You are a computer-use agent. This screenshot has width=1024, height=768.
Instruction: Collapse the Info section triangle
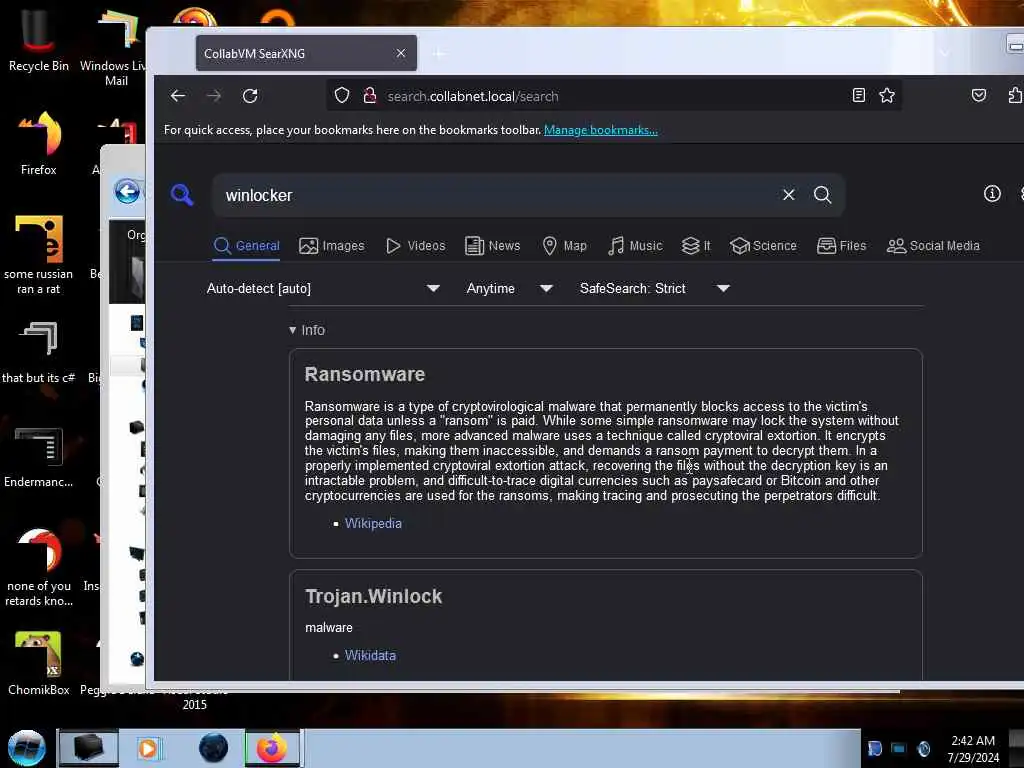pyautogui.click(x=293, y=330)
